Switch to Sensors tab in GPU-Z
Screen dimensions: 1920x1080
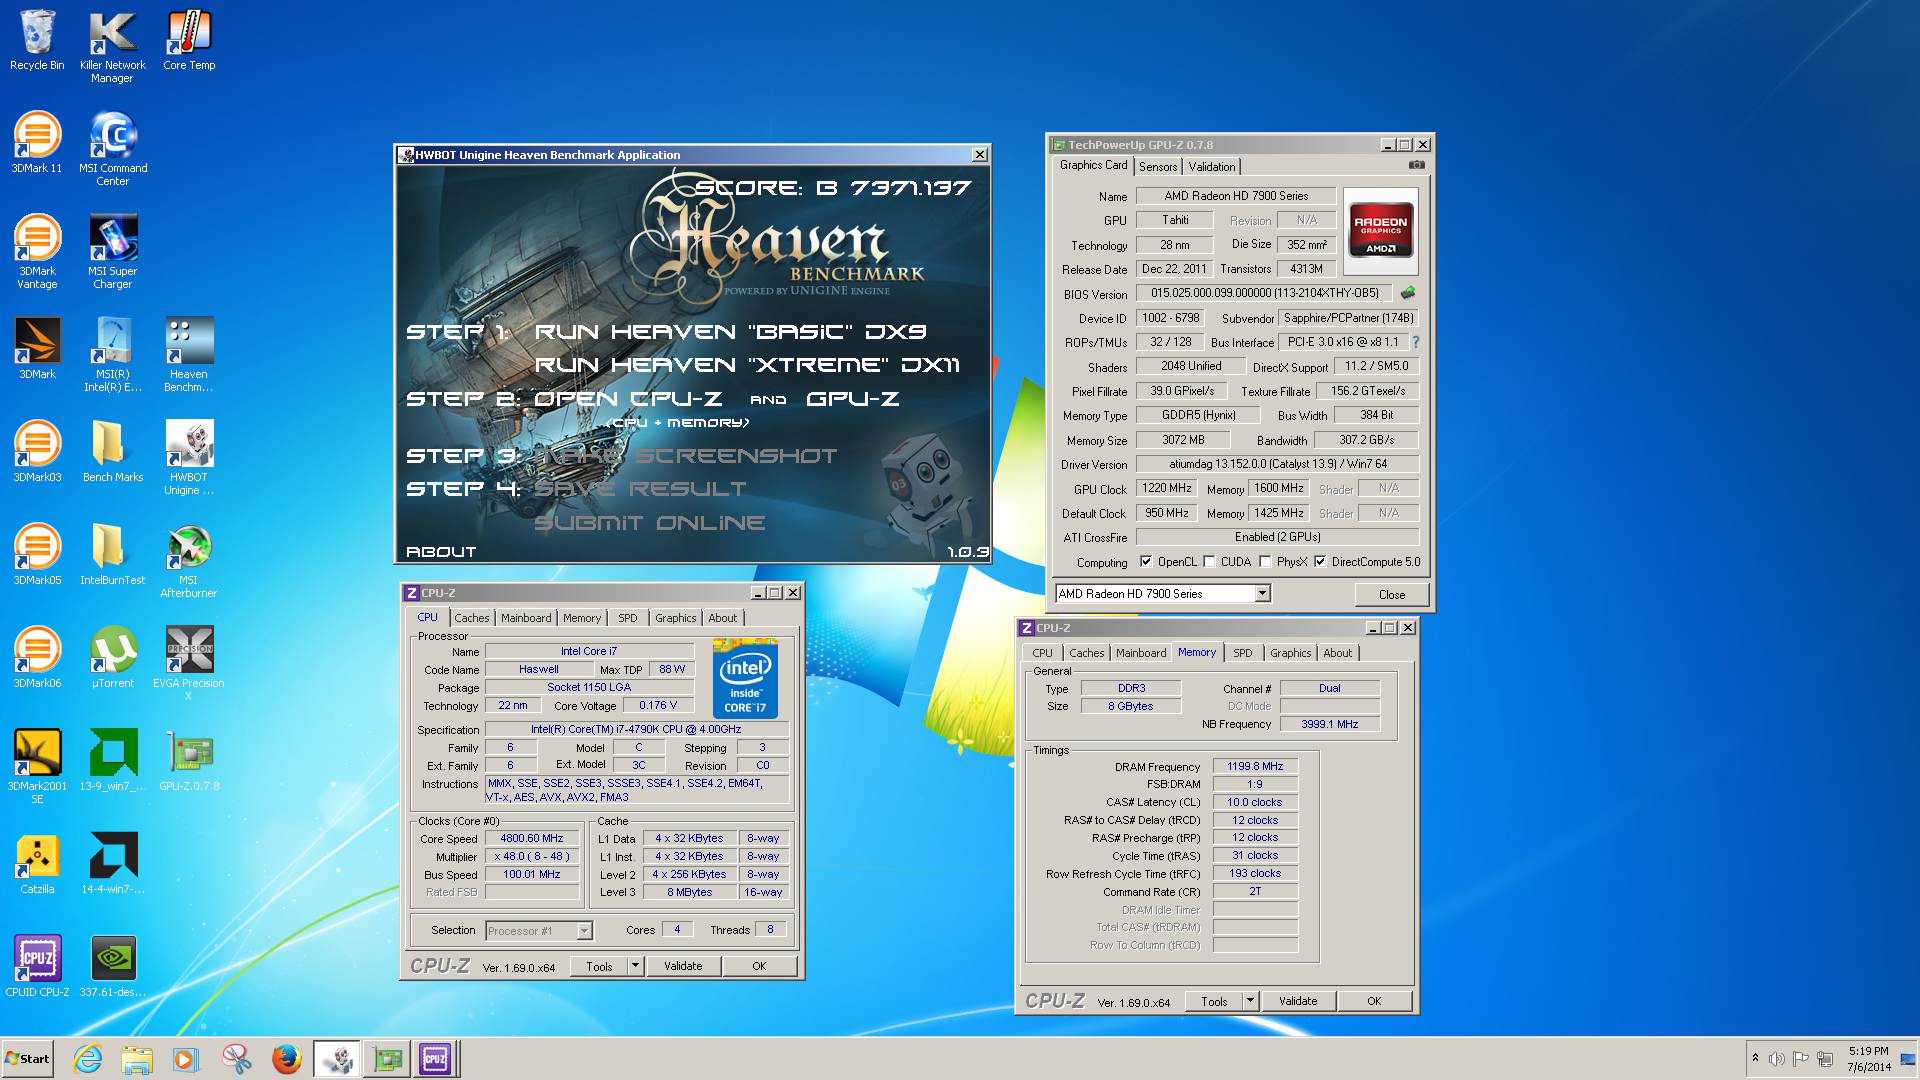pyautogui.click(x=1158, y=167)
